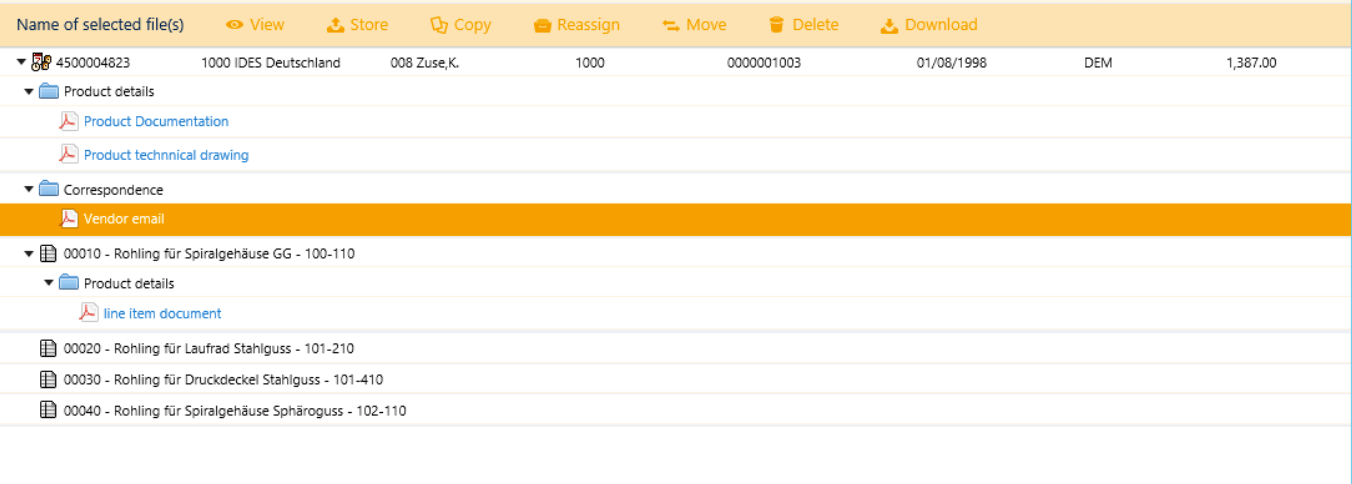
Task: Select 00030 Rohling für Druckdeckel Stahlguss row
Action: (223, 380)
